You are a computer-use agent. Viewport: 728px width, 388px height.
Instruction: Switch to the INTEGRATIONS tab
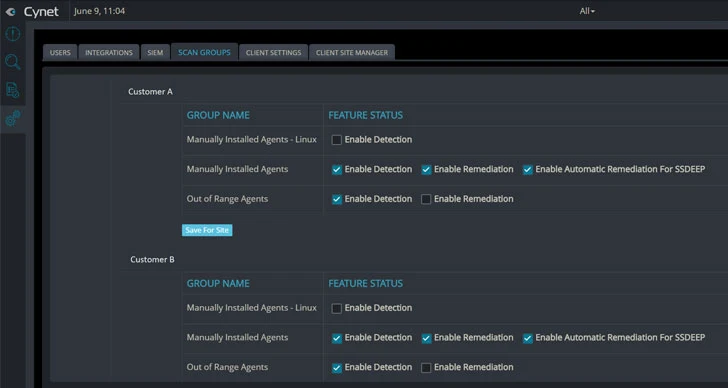(109, 52)
